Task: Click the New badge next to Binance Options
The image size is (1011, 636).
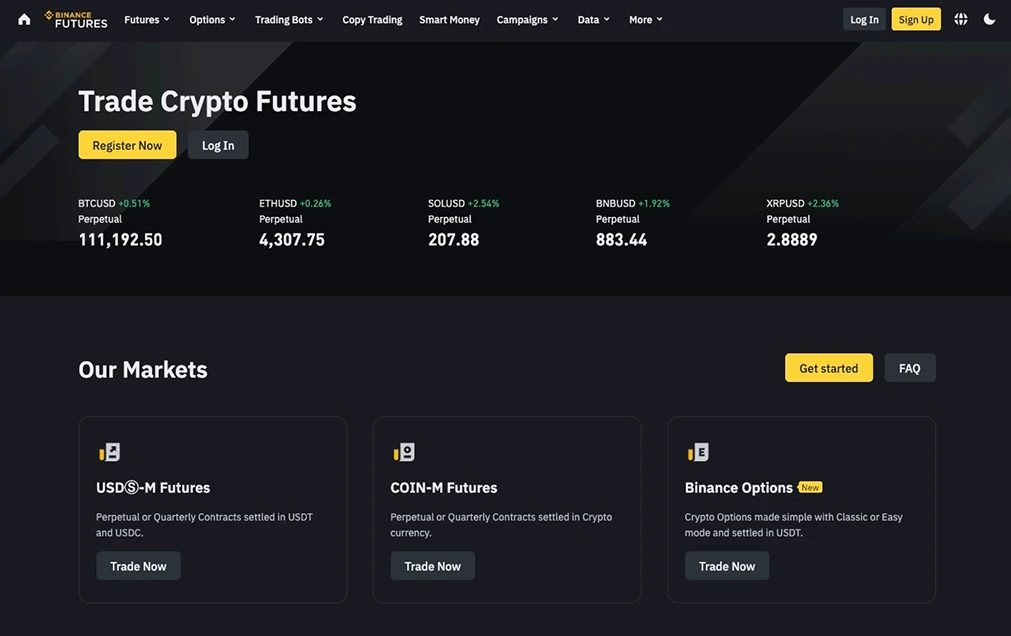Action: pos(809,487)
